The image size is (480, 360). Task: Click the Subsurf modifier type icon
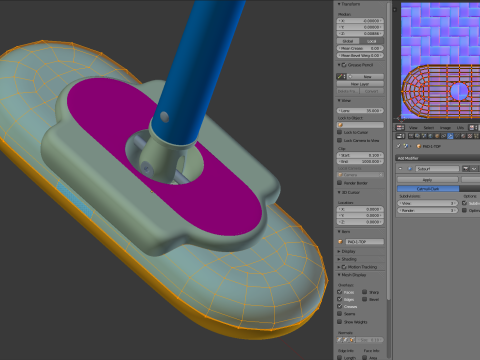[410, 169]
